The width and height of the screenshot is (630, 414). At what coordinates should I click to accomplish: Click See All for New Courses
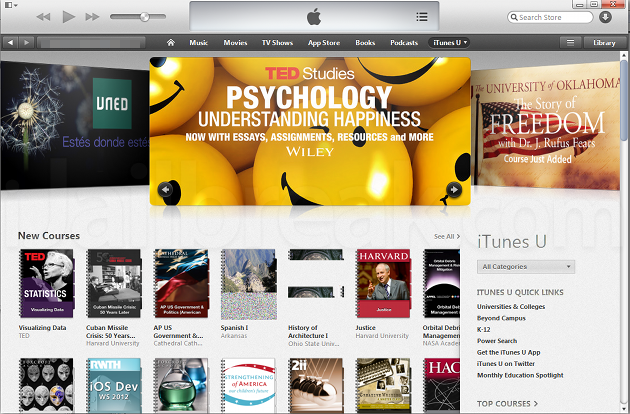click(446, 236)
